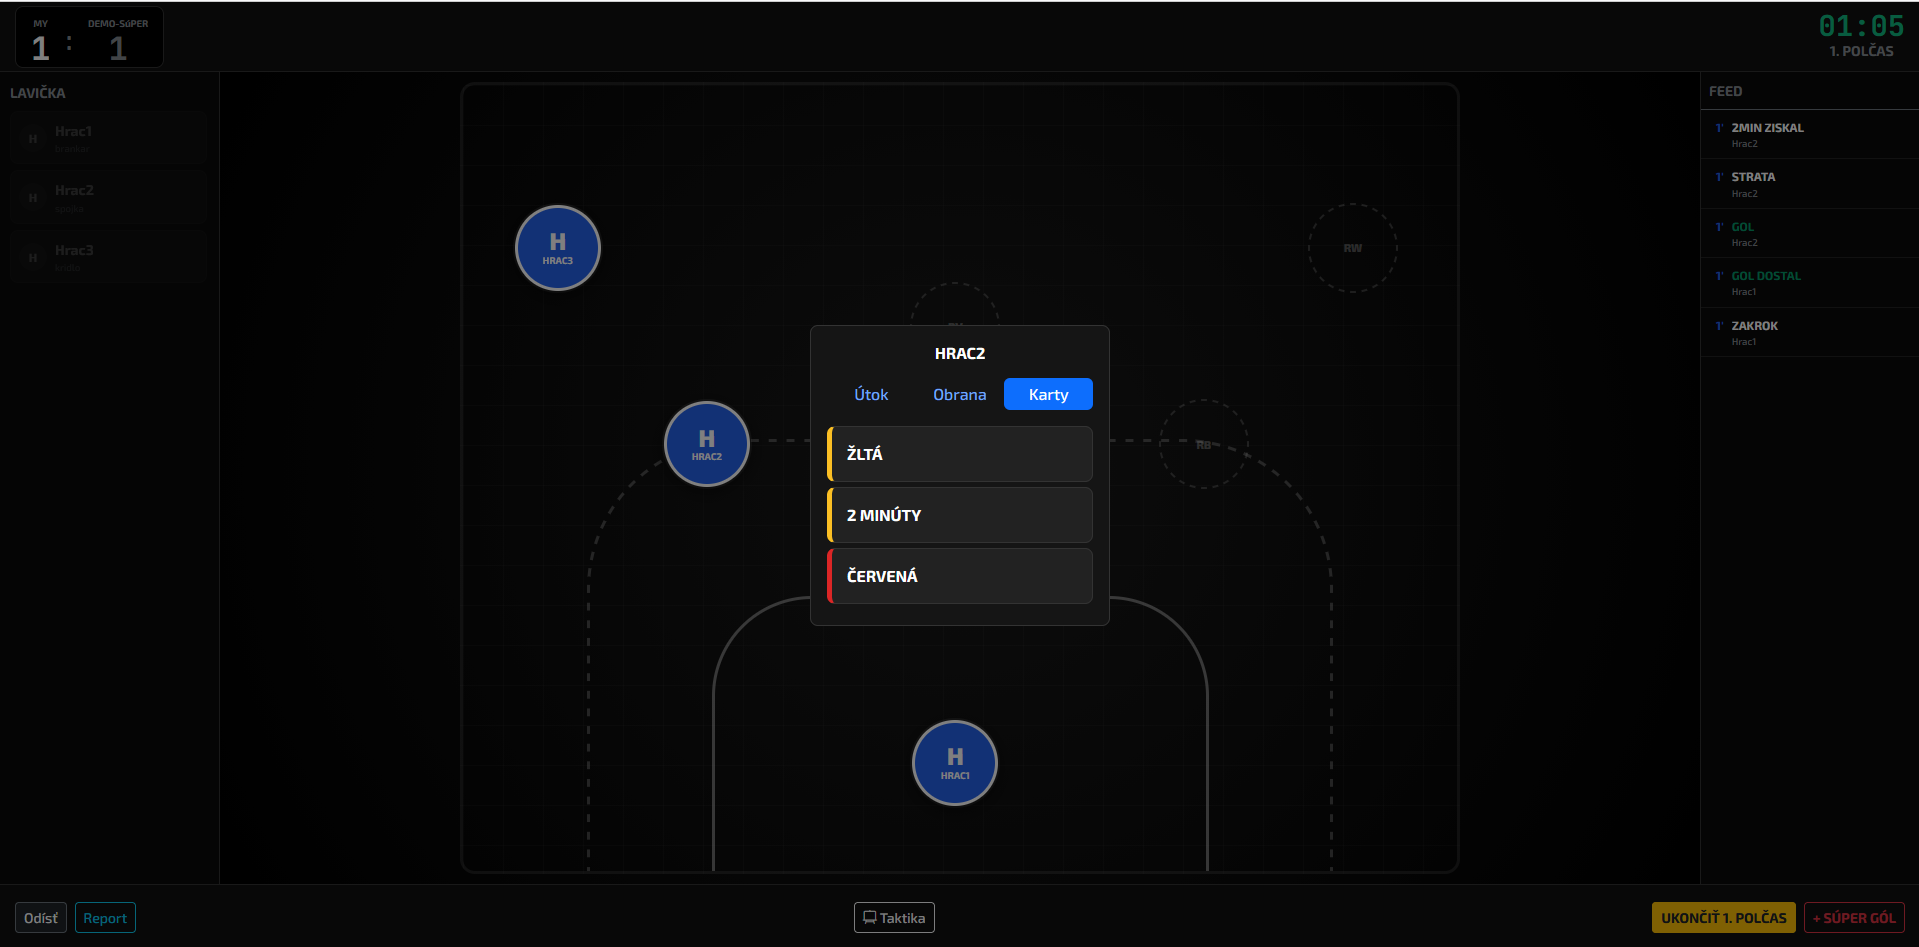
Task: Switch to the Útok tab
Action: click(x=871, y=395)
